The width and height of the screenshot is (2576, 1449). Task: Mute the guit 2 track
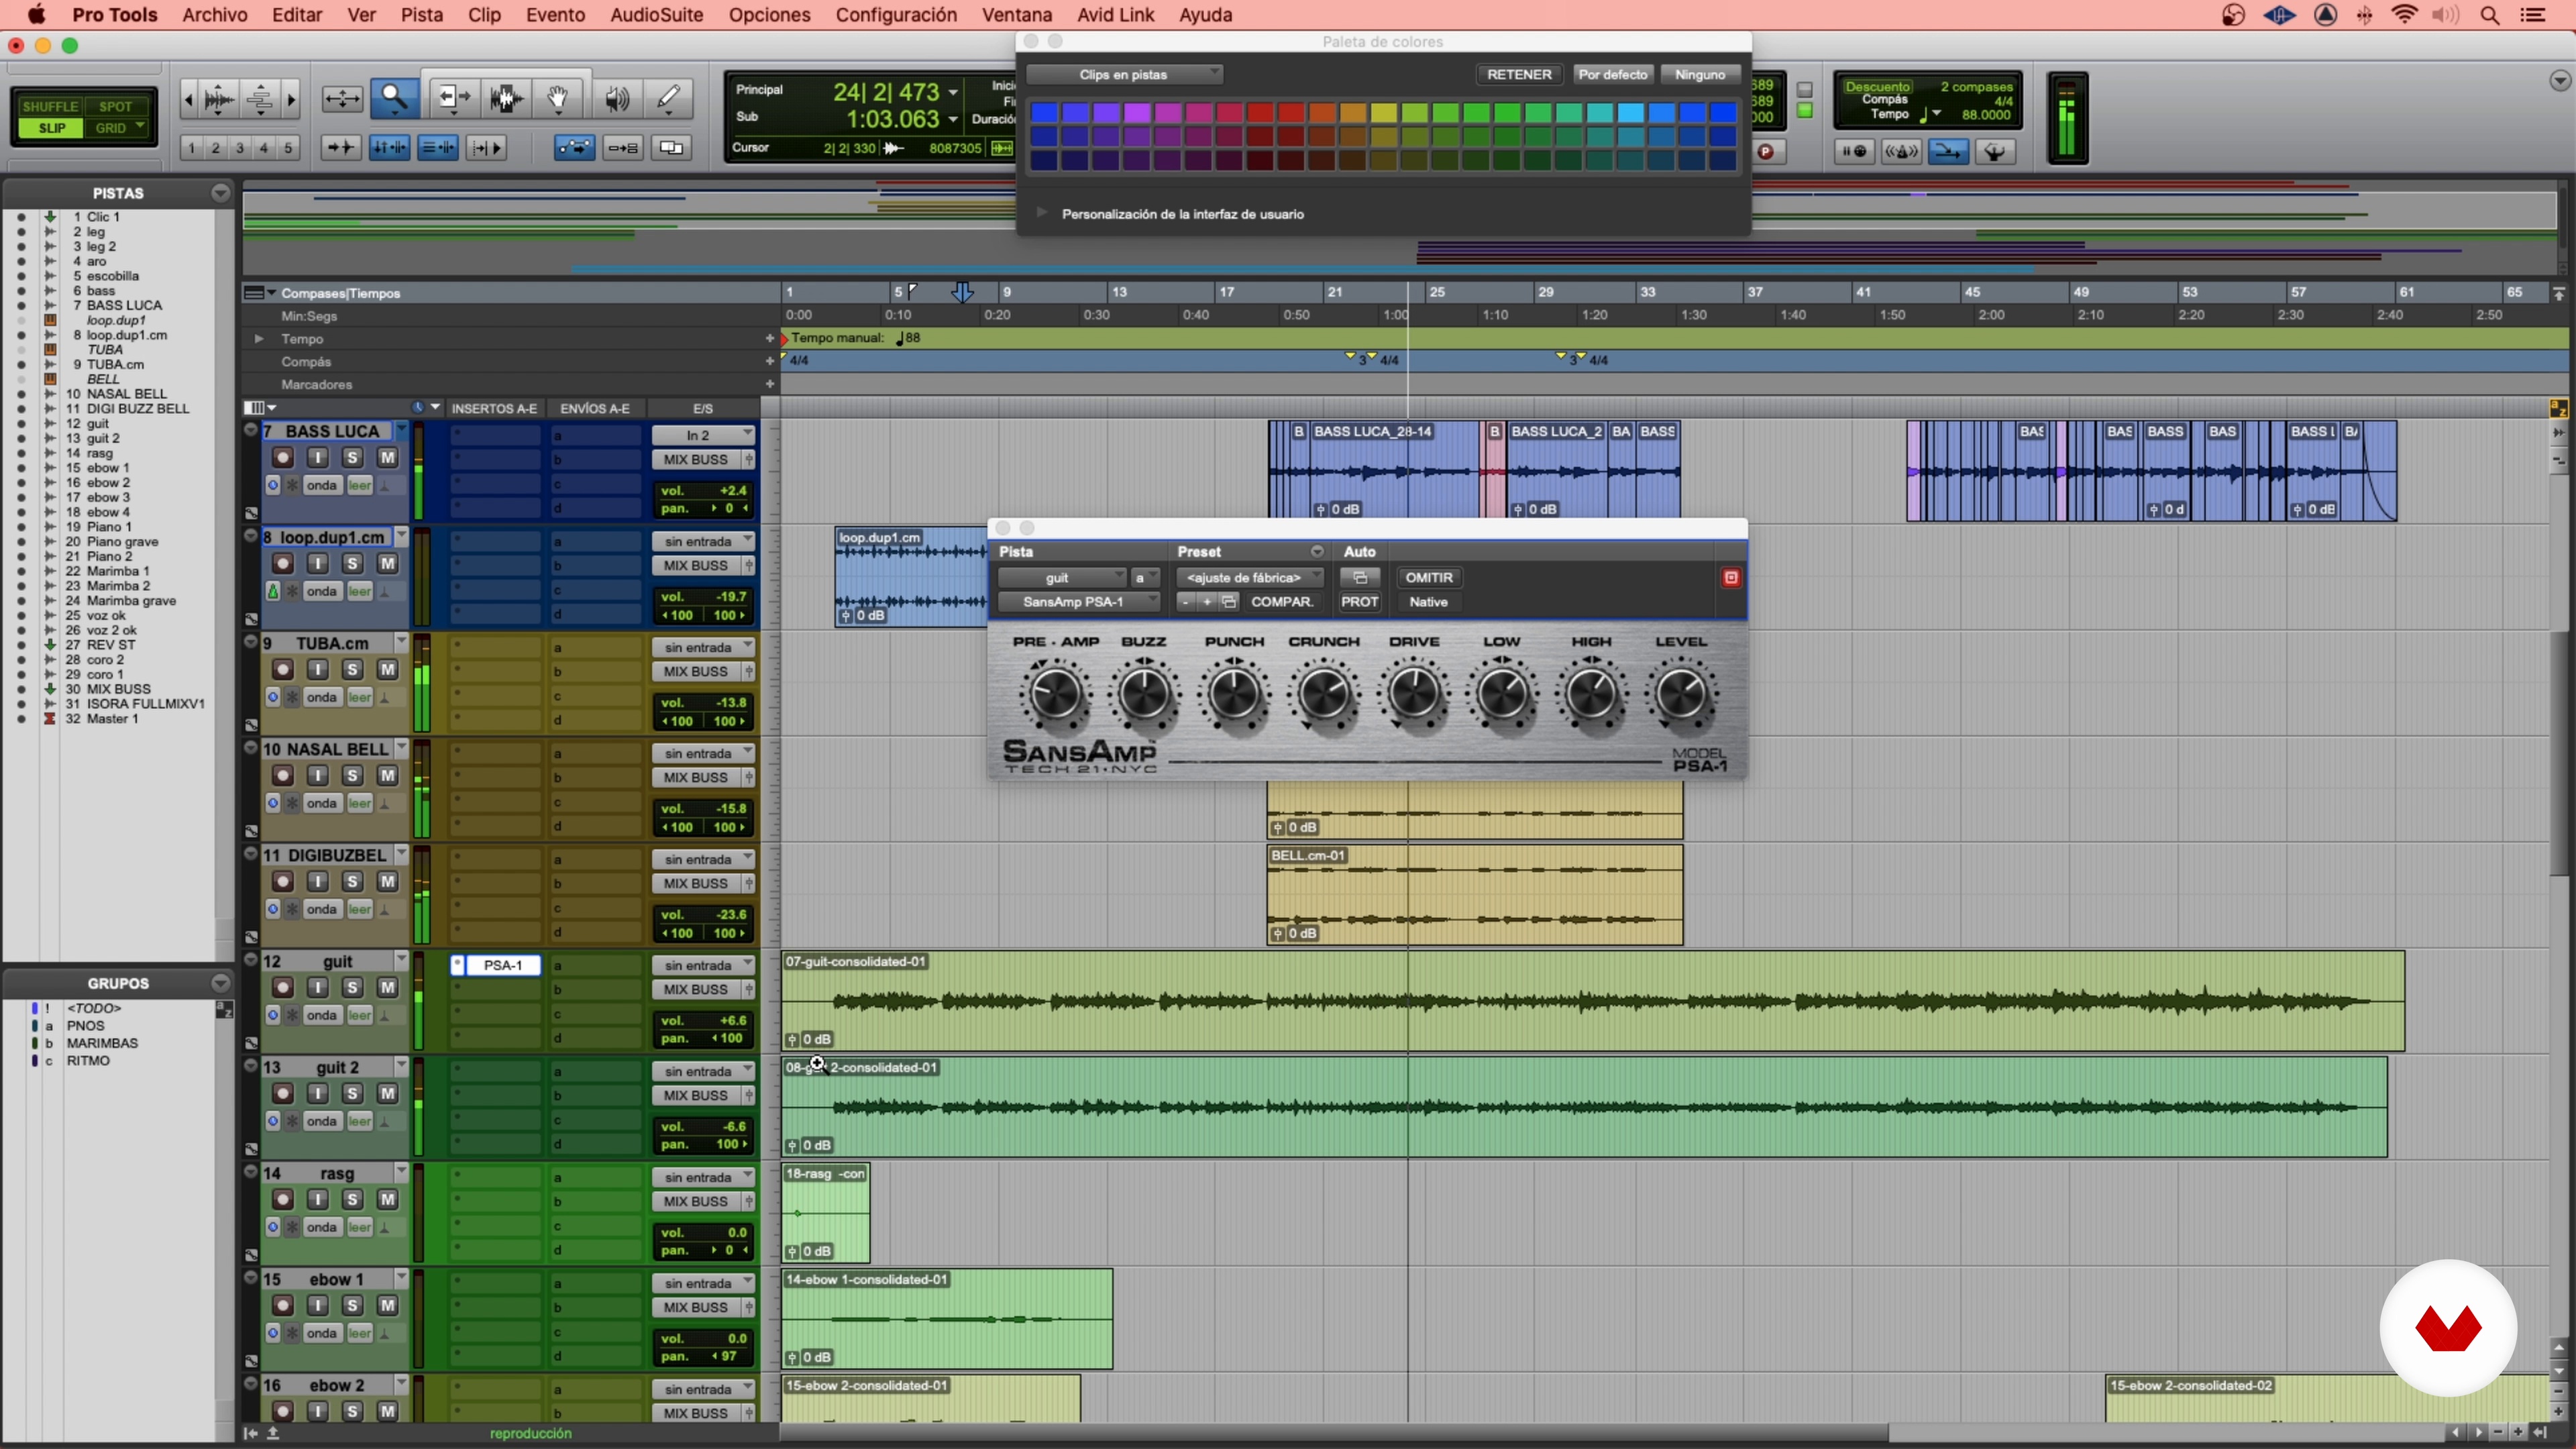(387, 1093)
